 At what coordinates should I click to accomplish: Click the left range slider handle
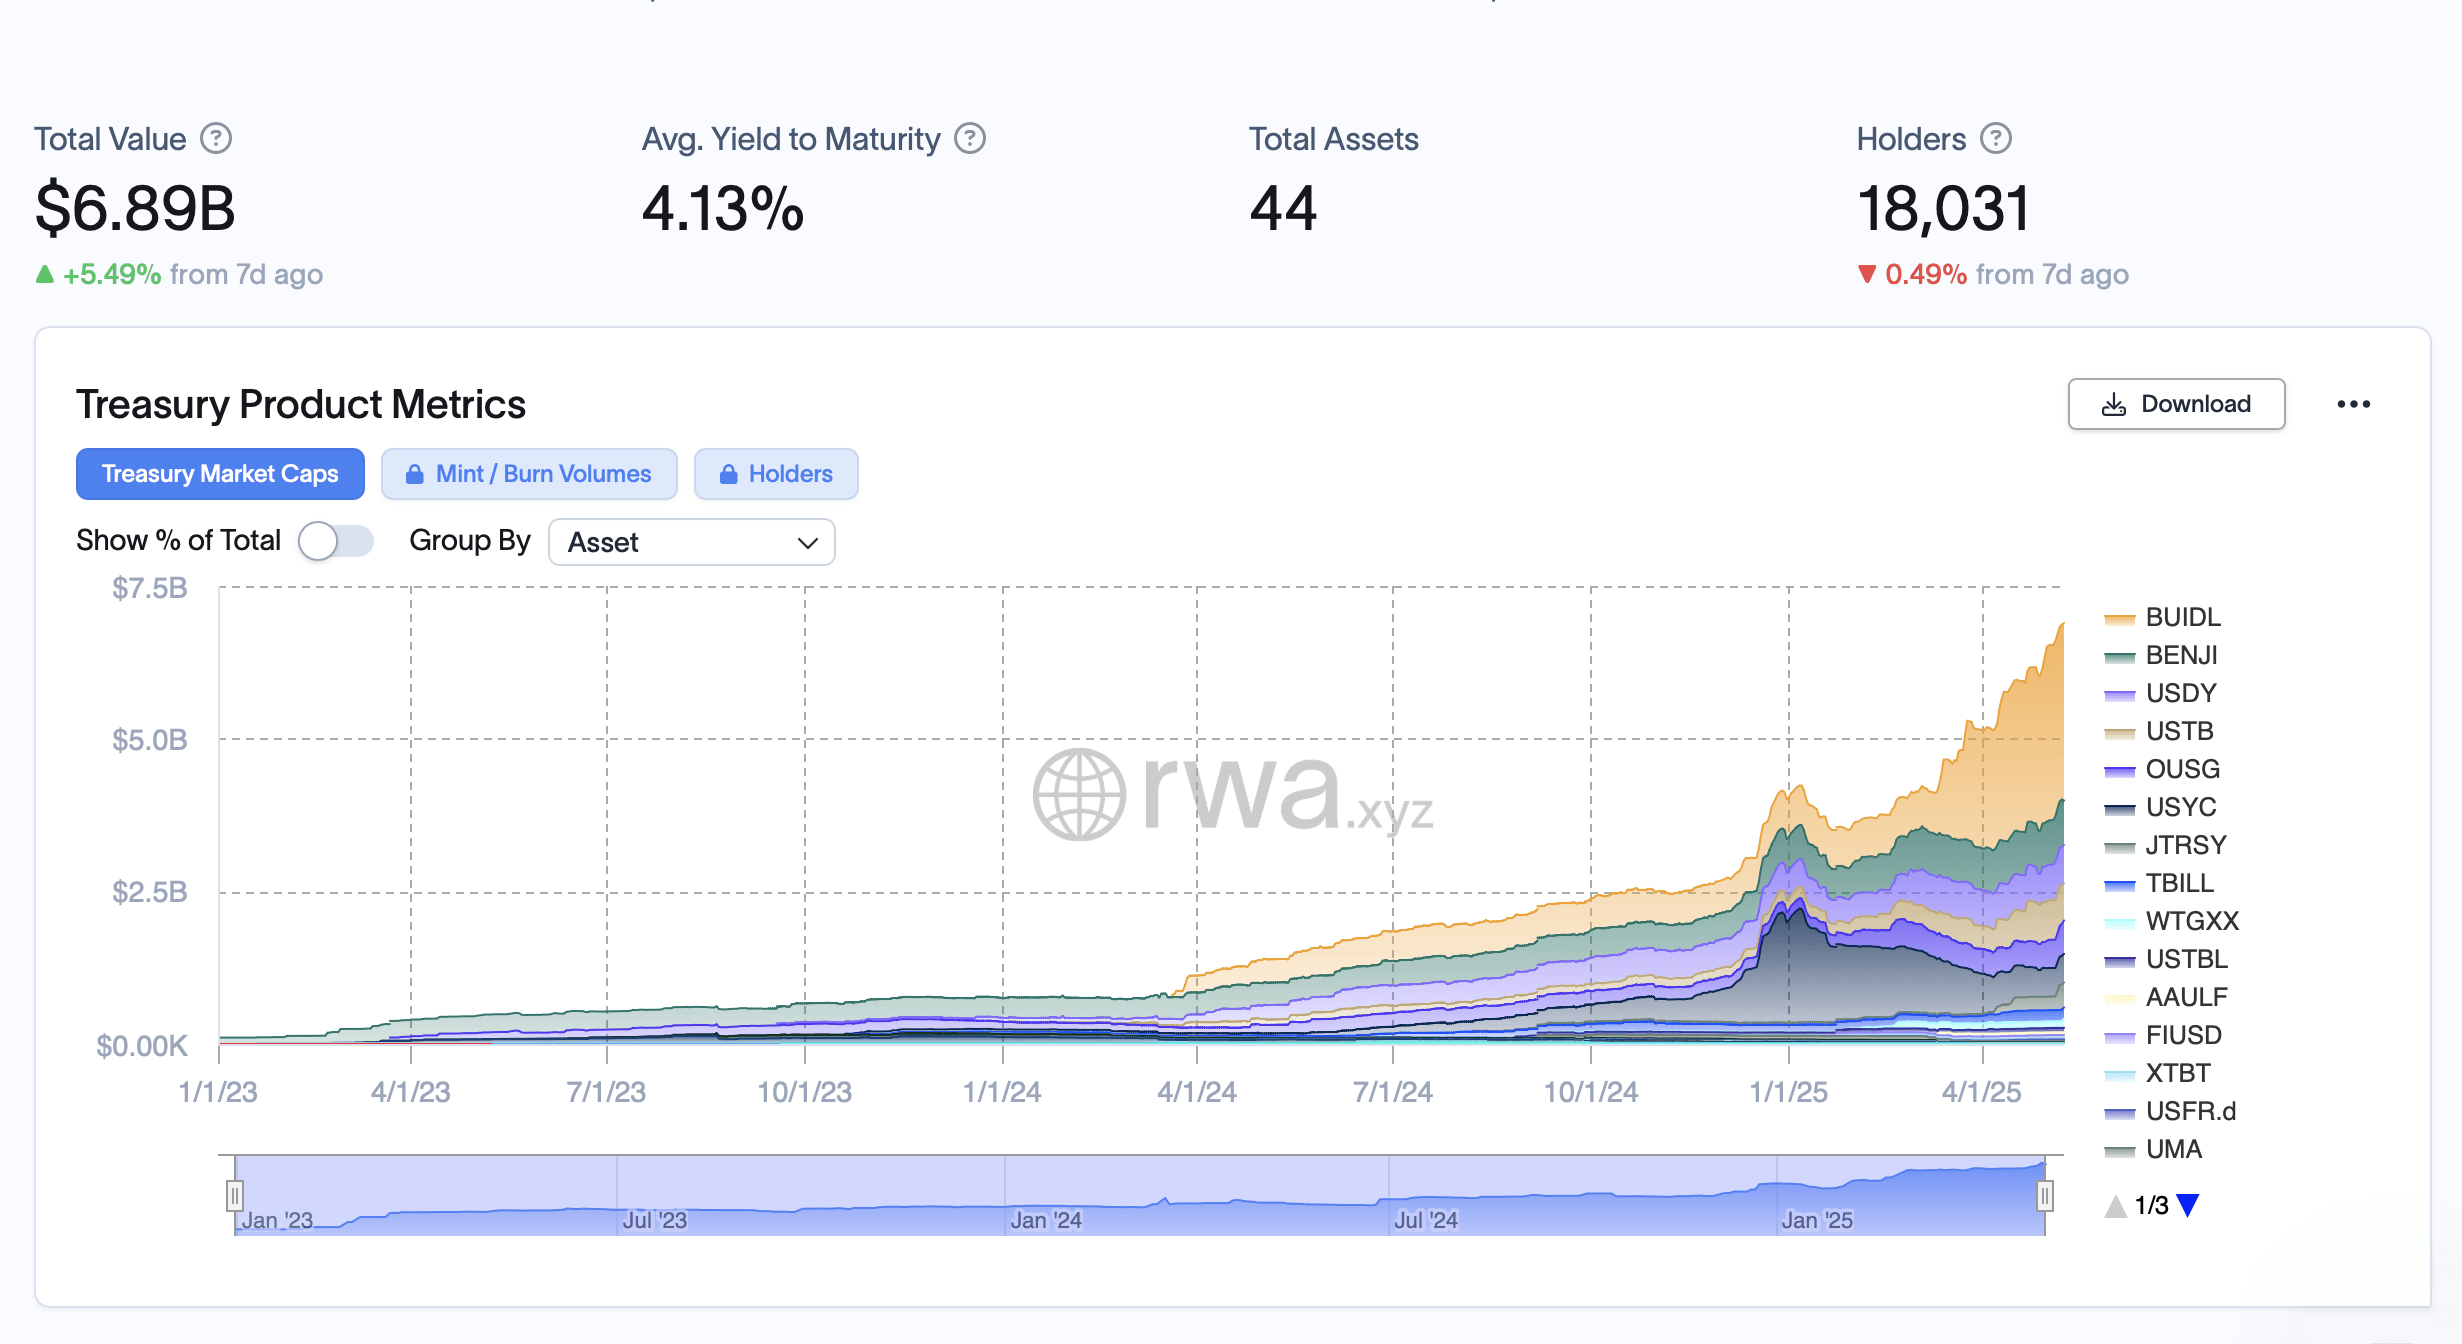click(235, 1195)
